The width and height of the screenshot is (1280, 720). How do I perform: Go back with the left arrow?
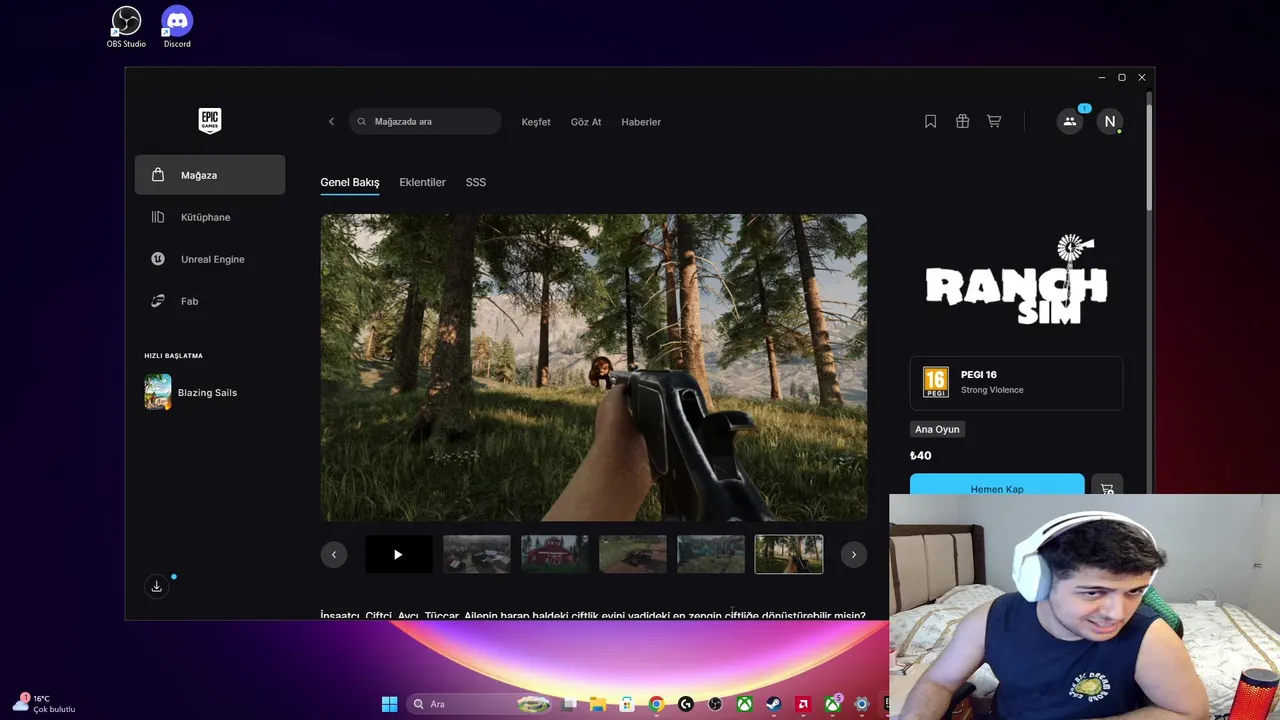point(332,122)
